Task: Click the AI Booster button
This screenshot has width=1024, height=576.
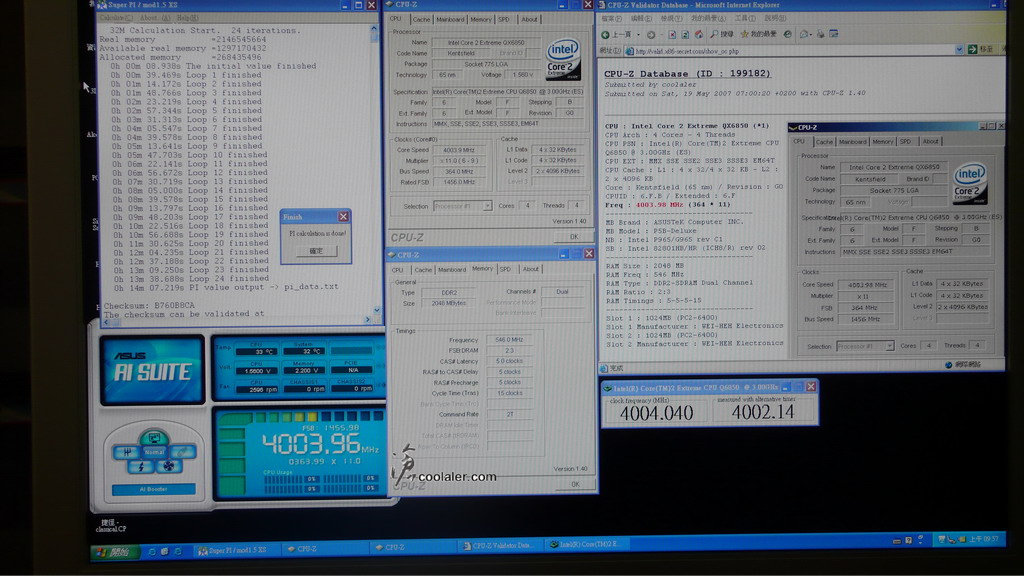Action: click(x=153, y=489)
